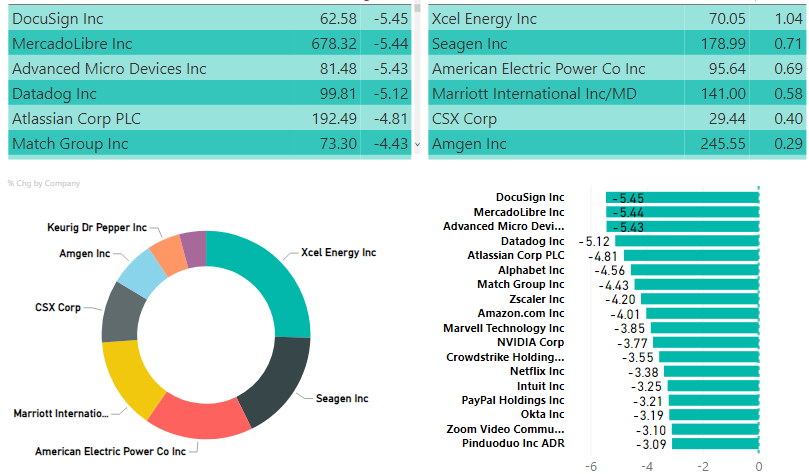Screen dimensions: 809x474
Task: Select Match Group Inc table row
Action: [x=209, y=144]
